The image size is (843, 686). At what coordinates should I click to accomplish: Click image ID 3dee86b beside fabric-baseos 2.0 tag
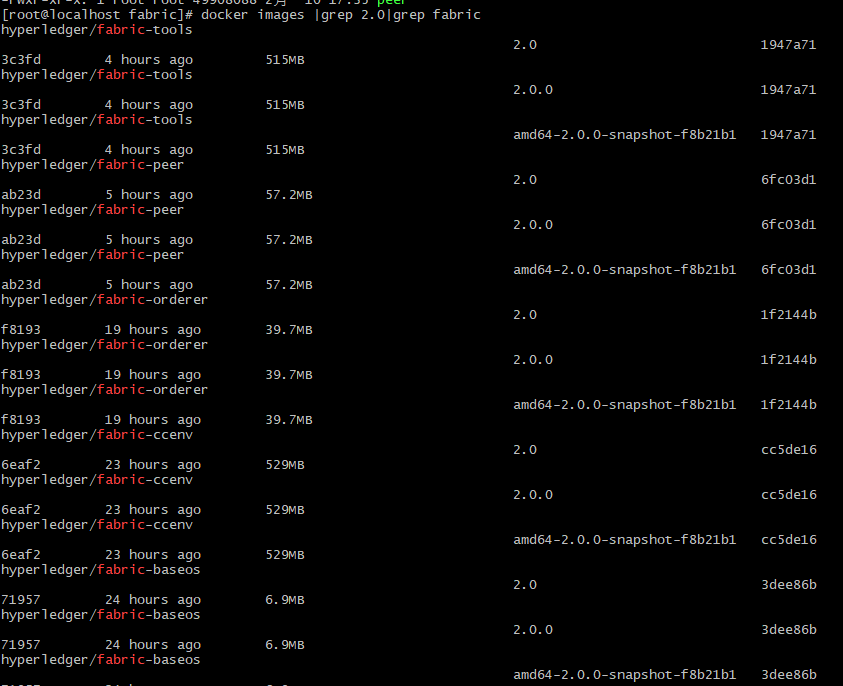tap(789, 584)
